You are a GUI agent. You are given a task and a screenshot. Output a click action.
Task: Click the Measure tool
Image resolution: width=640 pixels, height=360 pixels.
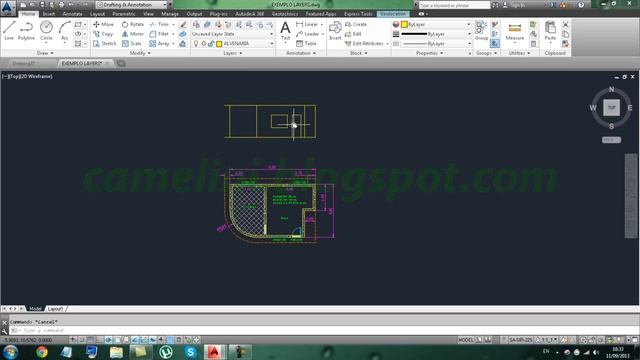[515, 31]
